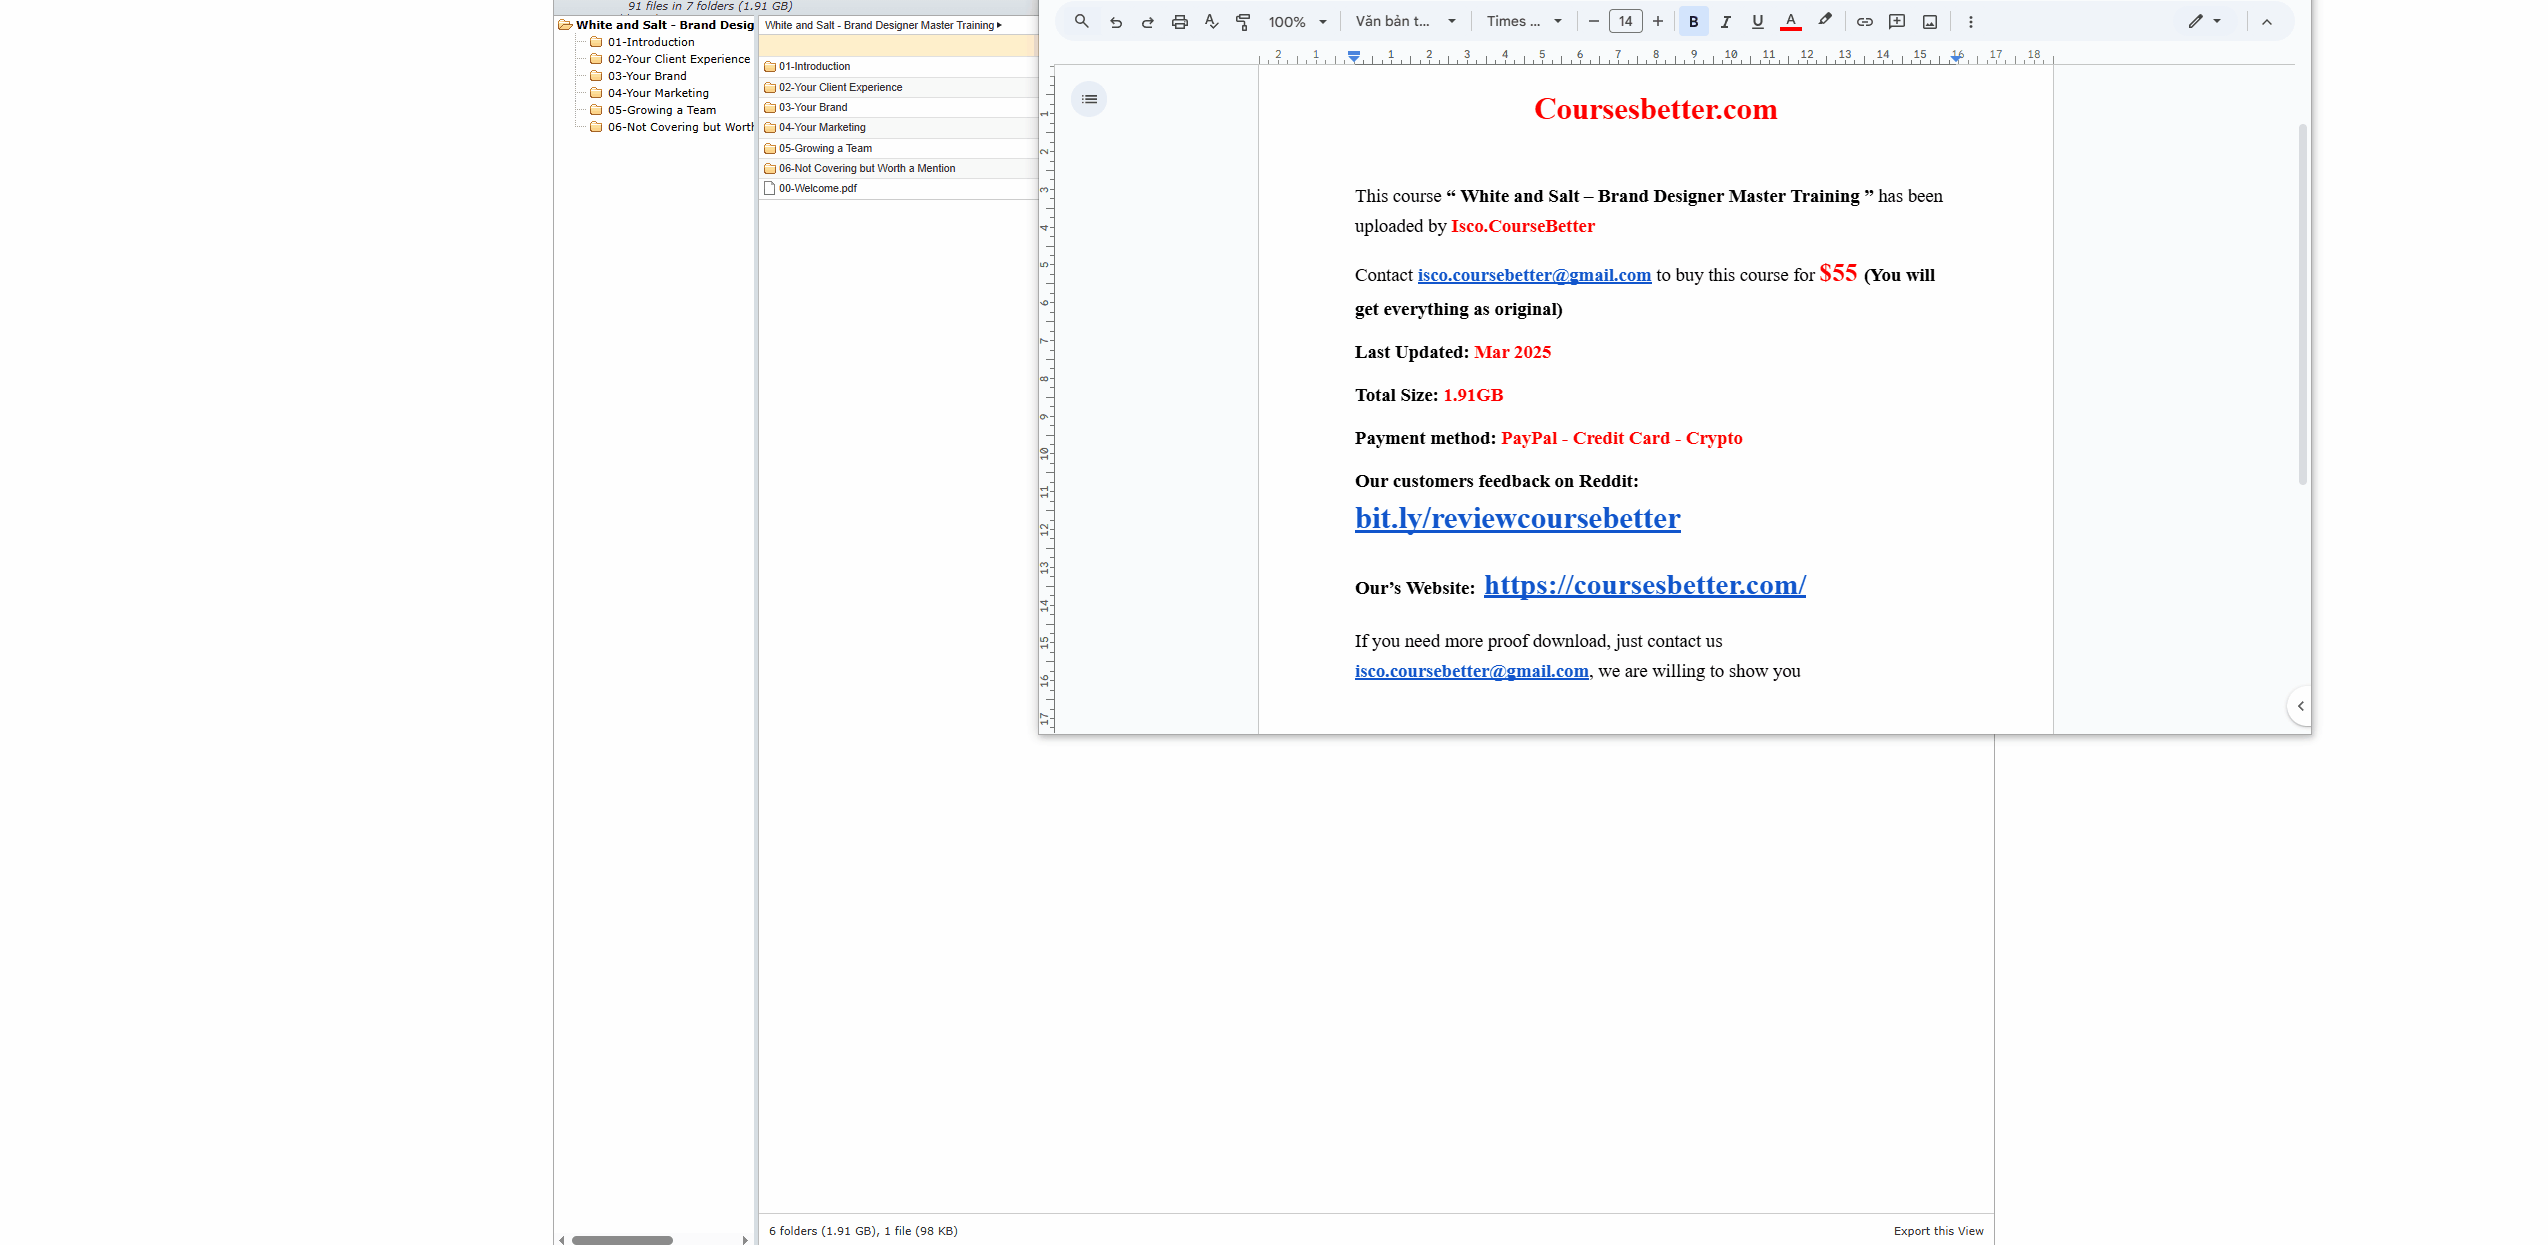Click the right indent marker on the ruler
This screenshot has width=2548, height=1245.
(x=1956, y=57)
